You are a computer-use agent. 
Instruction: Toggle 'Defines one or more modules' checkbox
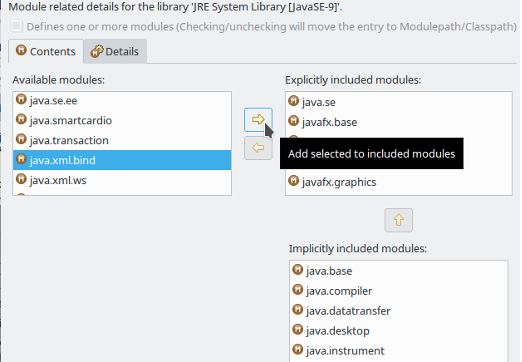pos(16,26)
